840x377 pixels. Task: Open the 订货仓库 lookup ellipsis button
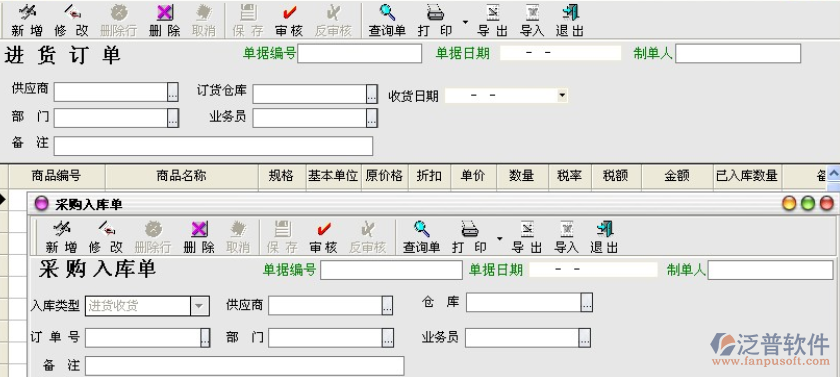point(372,94)
